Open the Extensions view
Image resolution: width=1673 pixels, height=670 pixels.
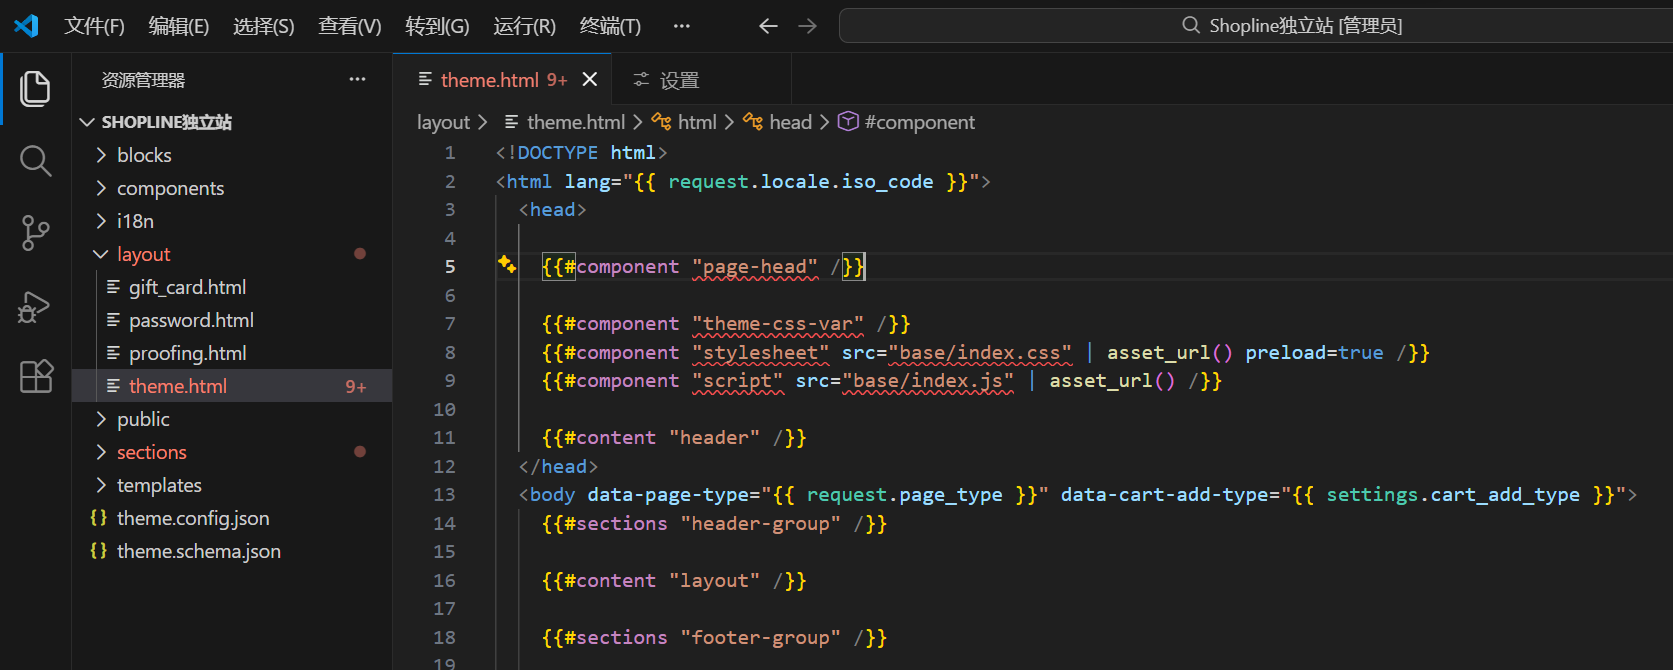point(35,377)
